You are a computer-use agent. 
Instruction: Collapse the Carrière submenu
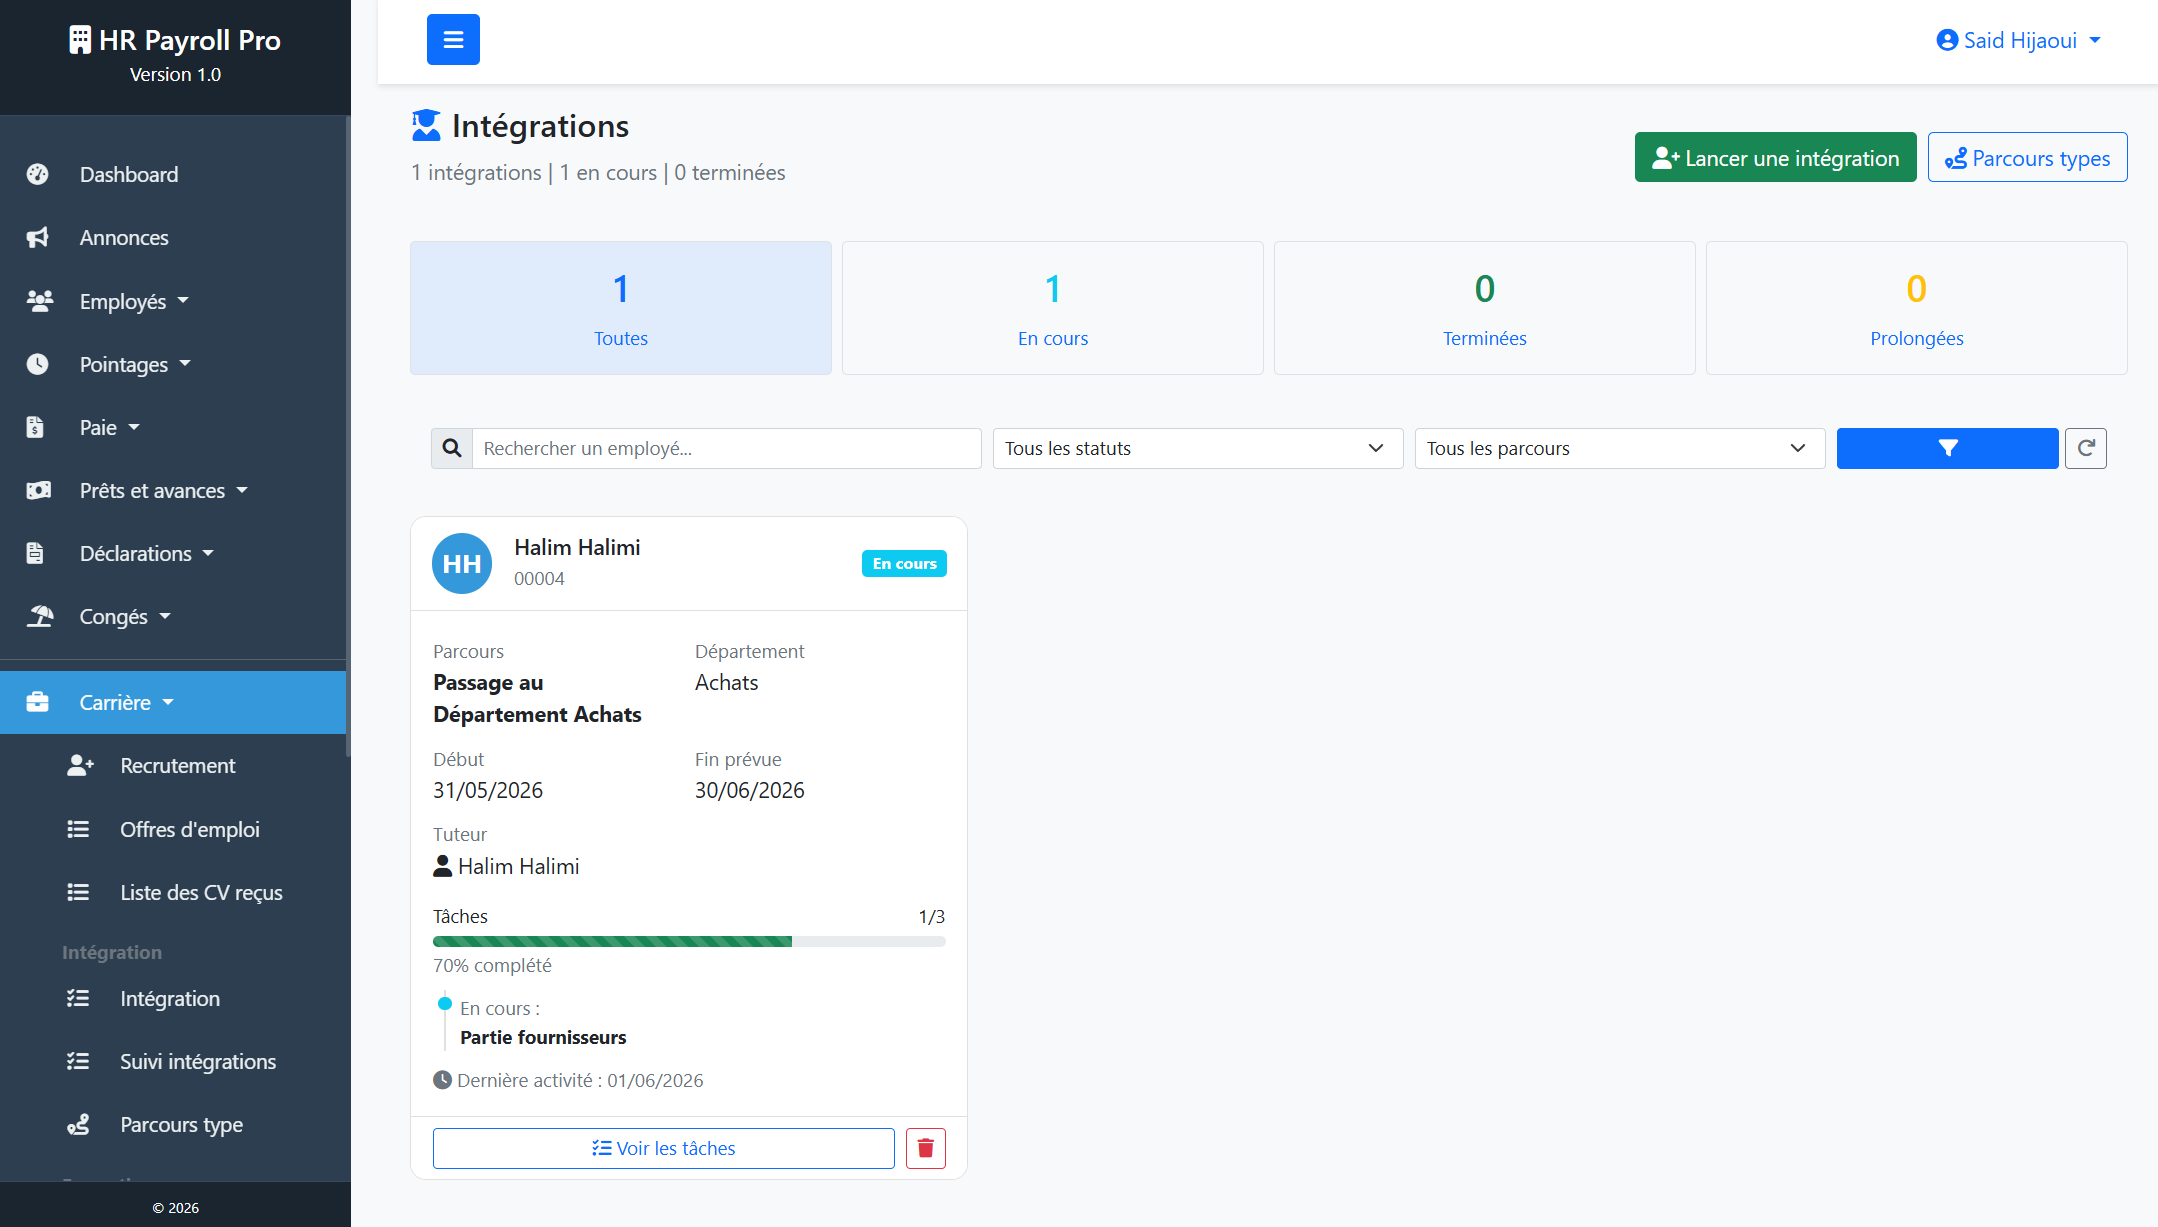(x=173, y=702)
